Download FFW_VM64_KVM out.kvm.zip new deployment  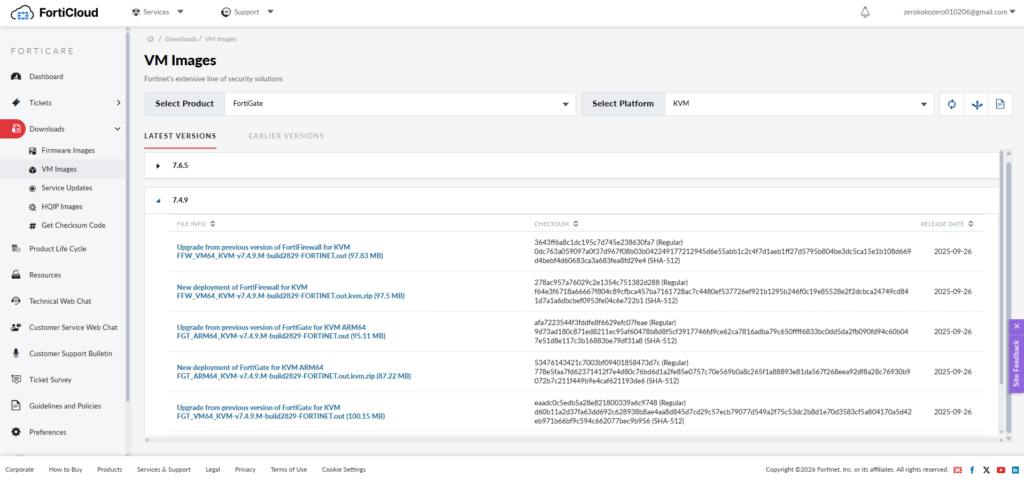pyautogui.click(x=291, y=296)
